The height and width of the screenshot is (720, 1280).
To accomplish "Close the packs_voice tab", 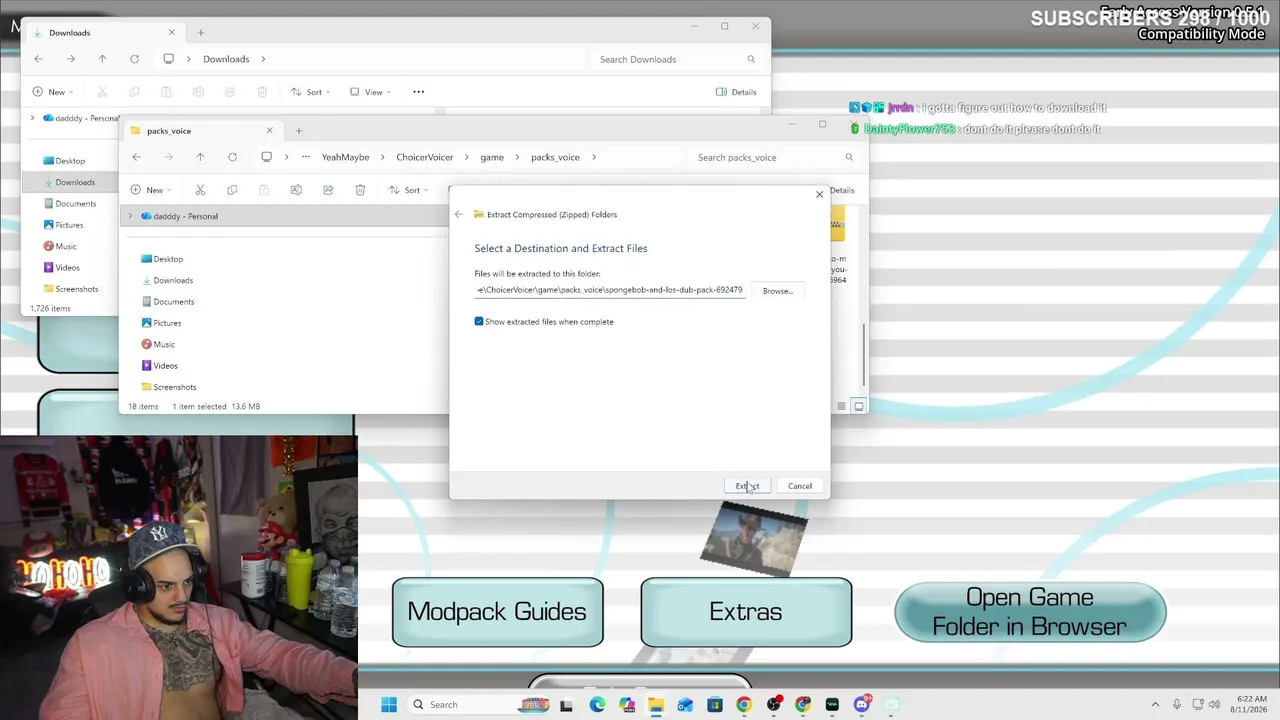I will (x=269, y=131).
